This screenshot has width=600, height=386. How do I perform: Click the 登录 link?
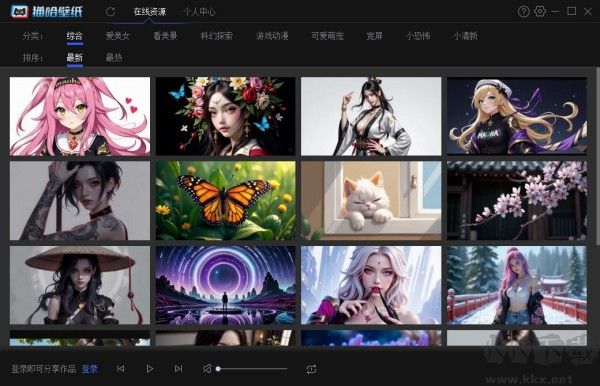coord(90,369)
